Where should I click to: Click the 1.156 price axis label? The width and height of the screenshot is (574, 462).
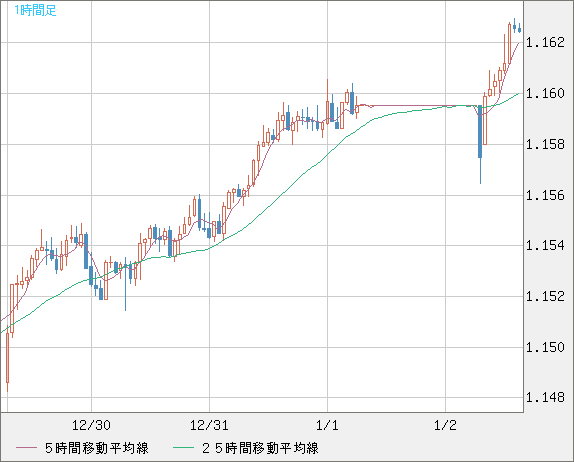point(545,195)
